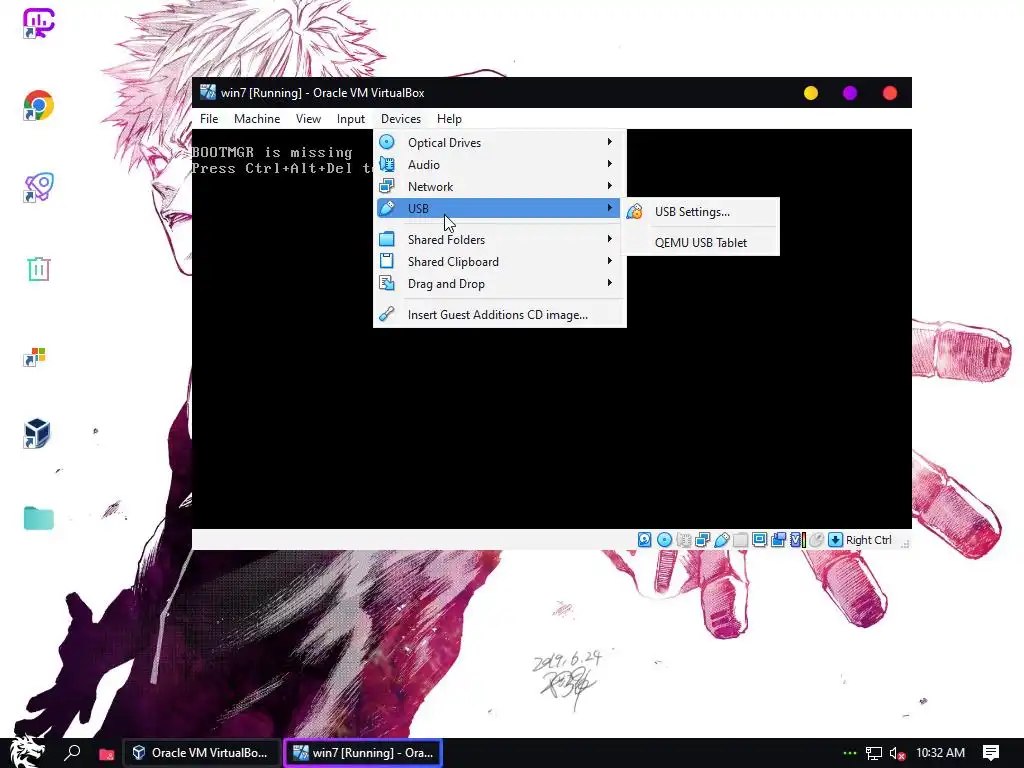Click the Right Ctrl host key label
Screen dimensions: 1024x768
(869, 540)
